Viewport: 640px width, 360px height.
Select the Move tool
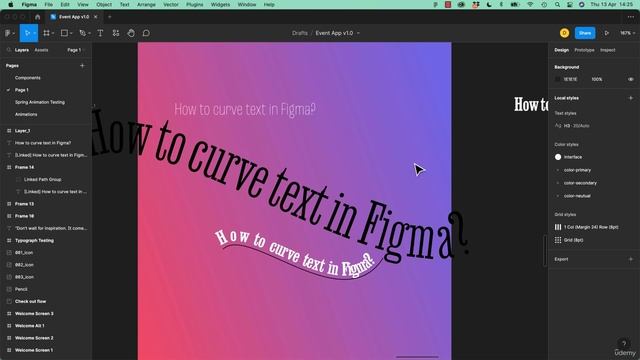(x=27, y=33)
